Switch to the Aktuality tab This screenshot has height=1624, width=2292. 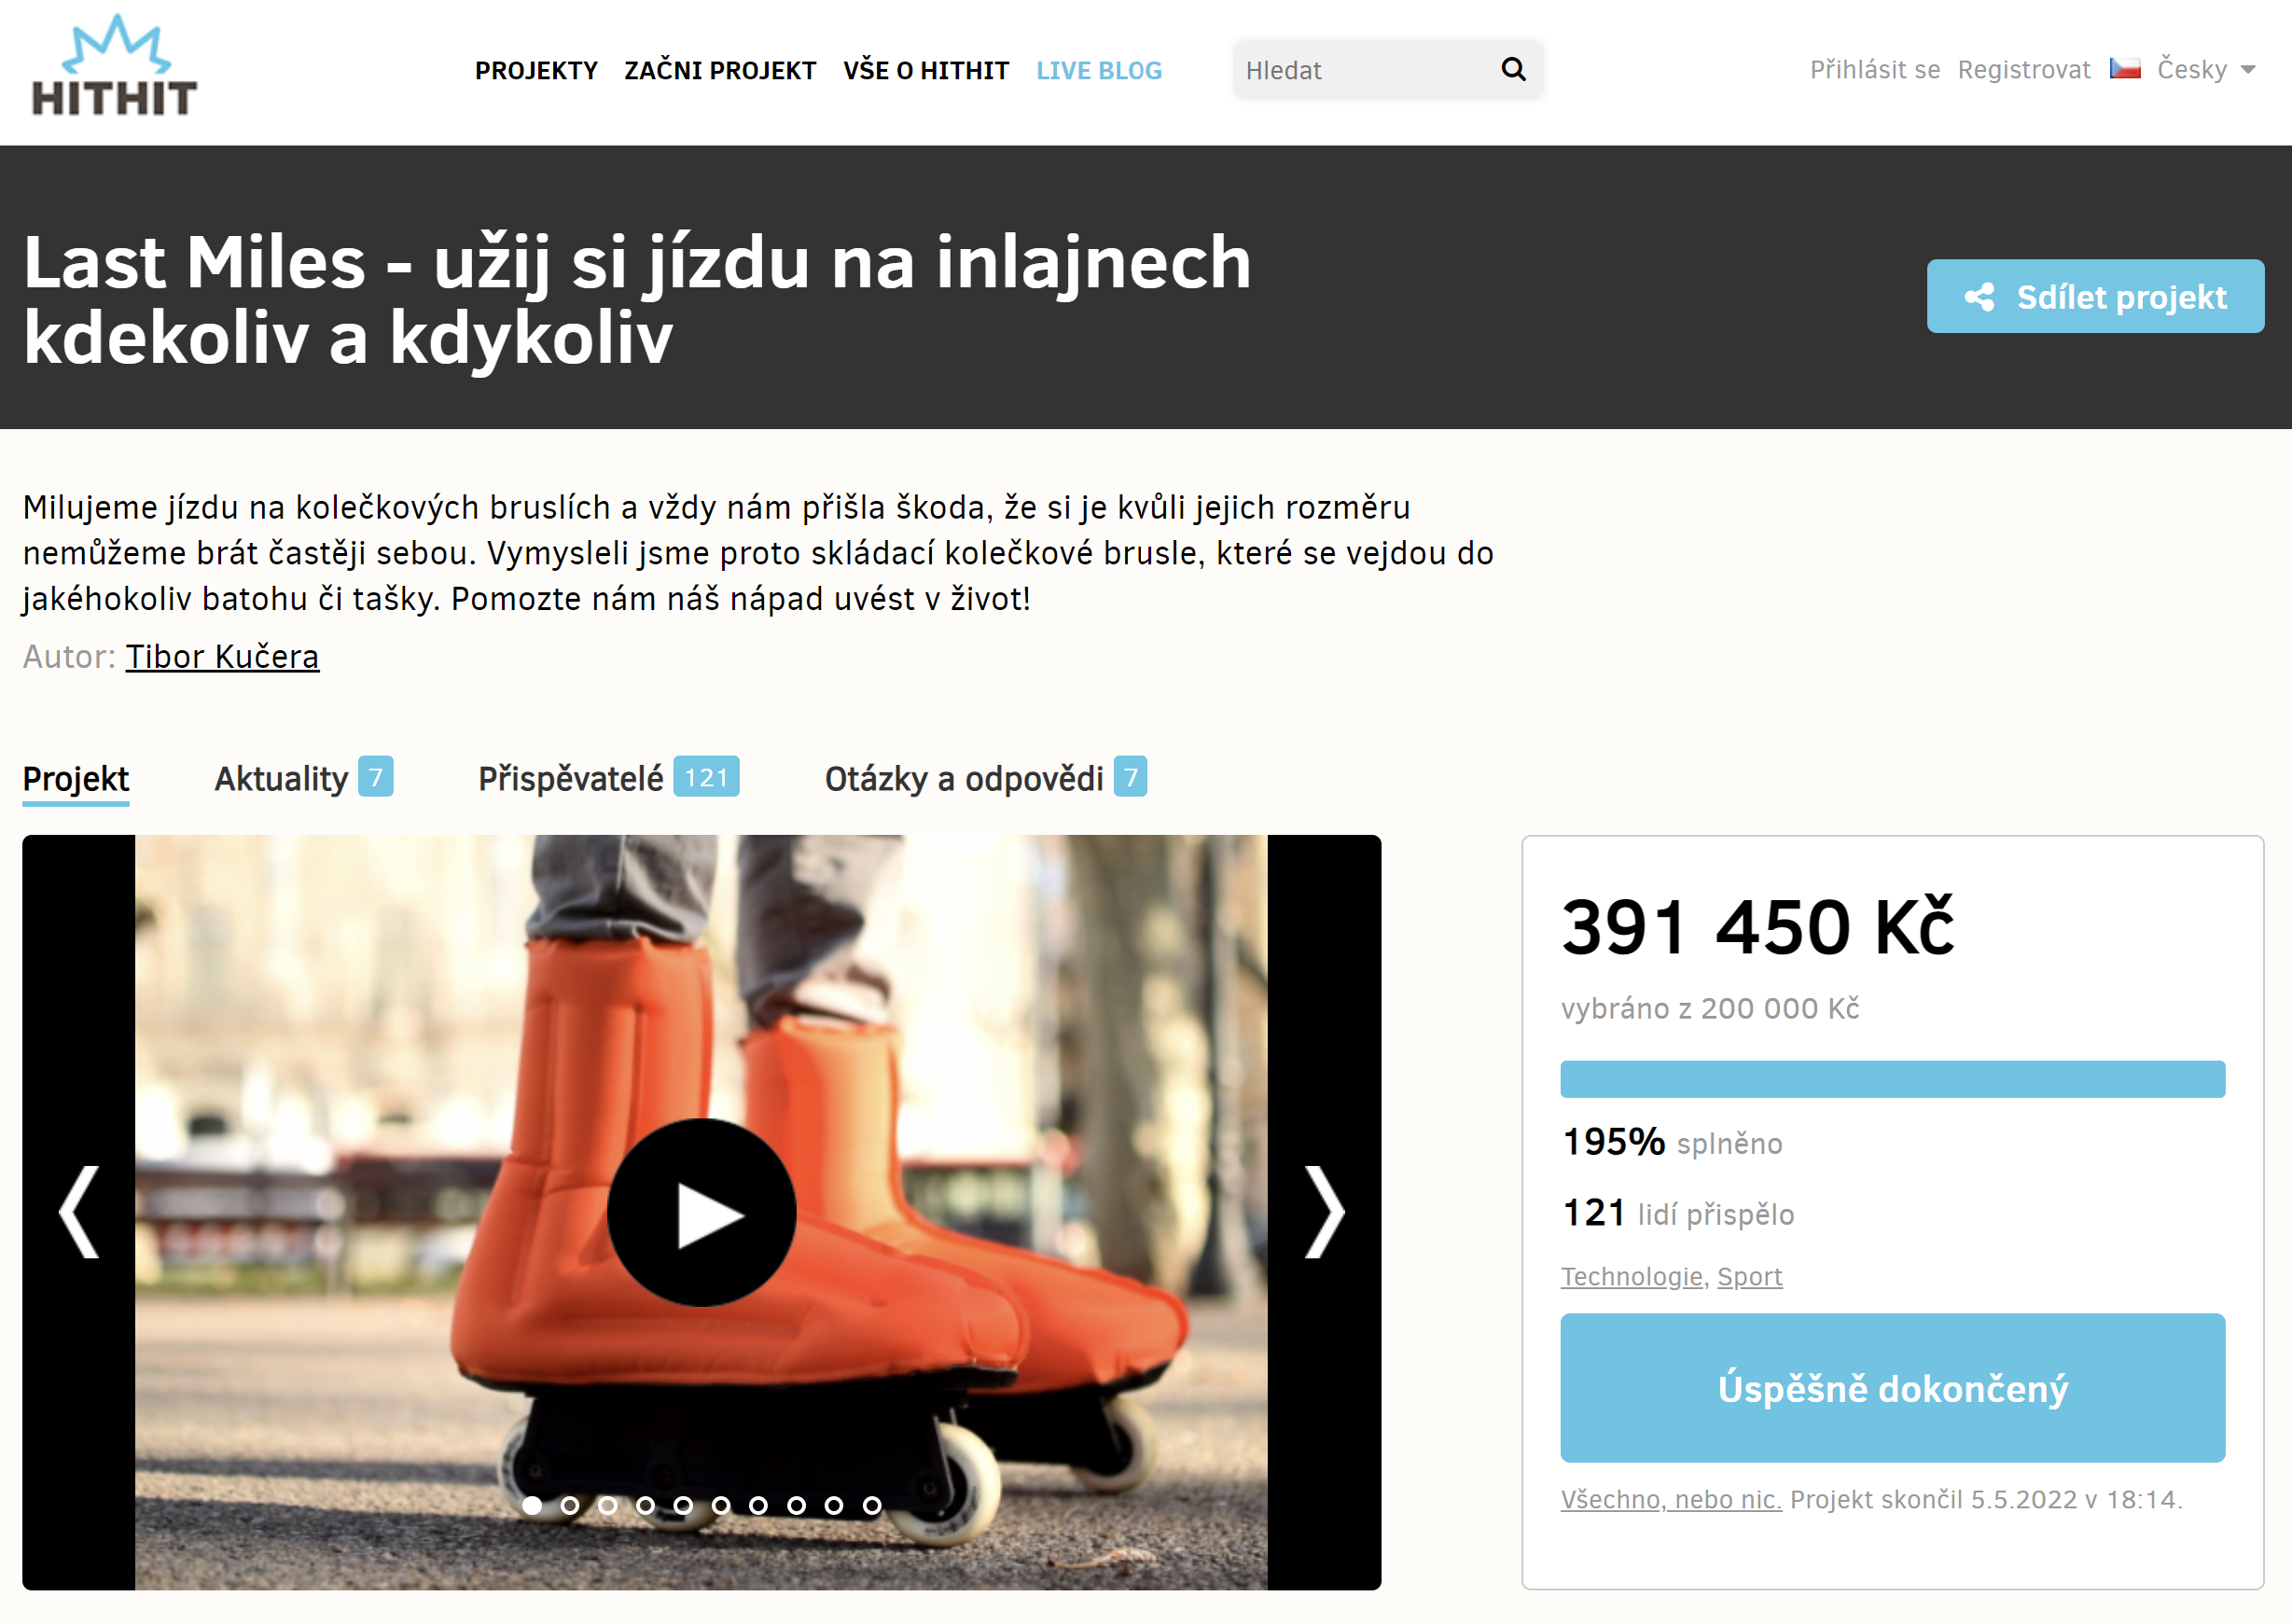point(303,778)
